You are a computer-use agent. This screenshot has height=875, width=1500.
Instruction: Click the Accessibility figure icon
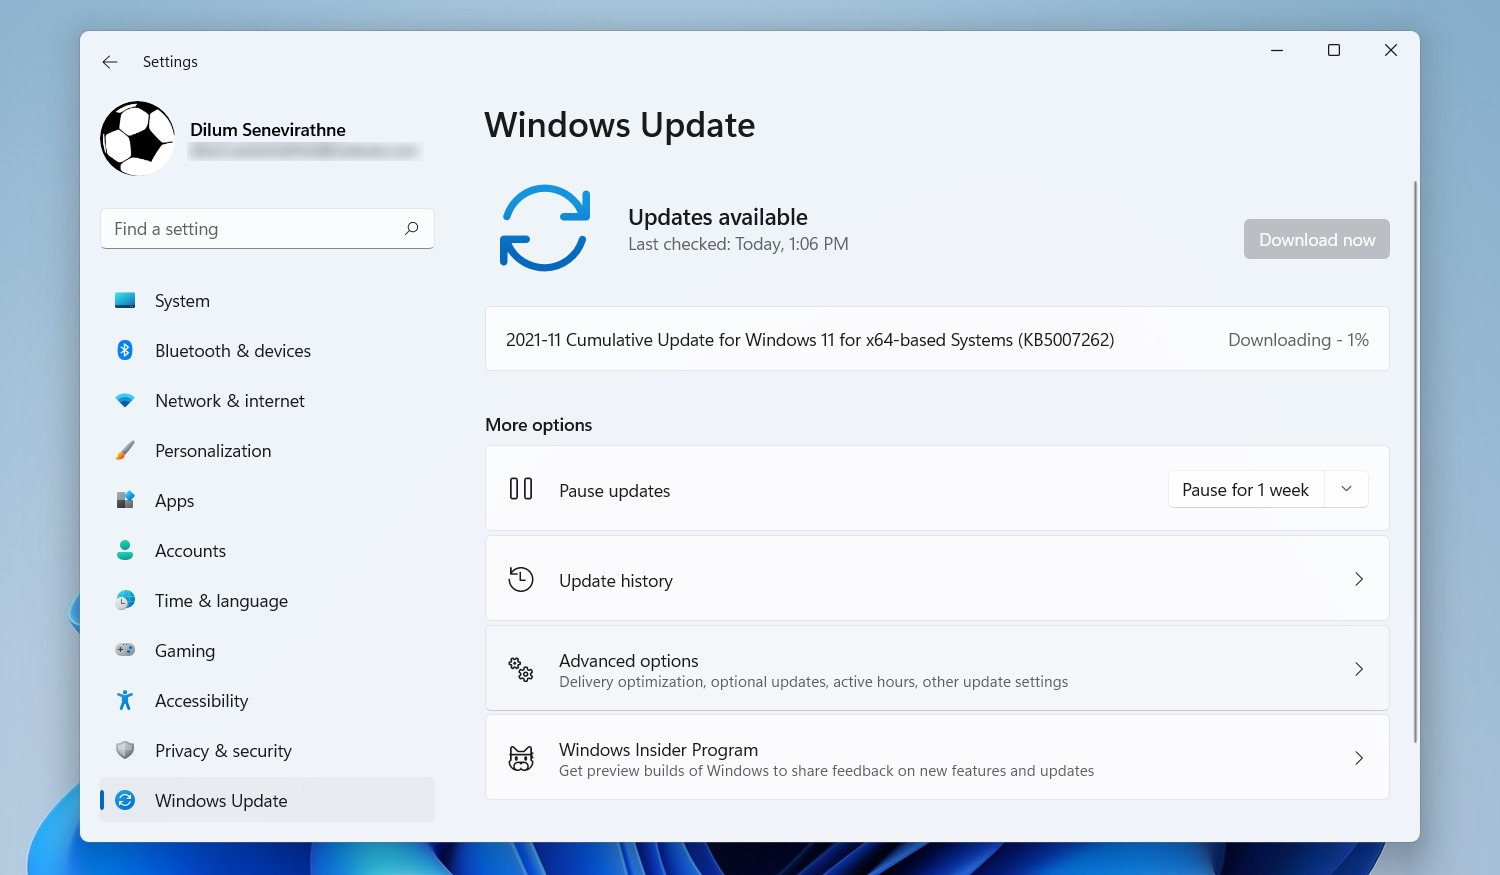pos(125,700)
